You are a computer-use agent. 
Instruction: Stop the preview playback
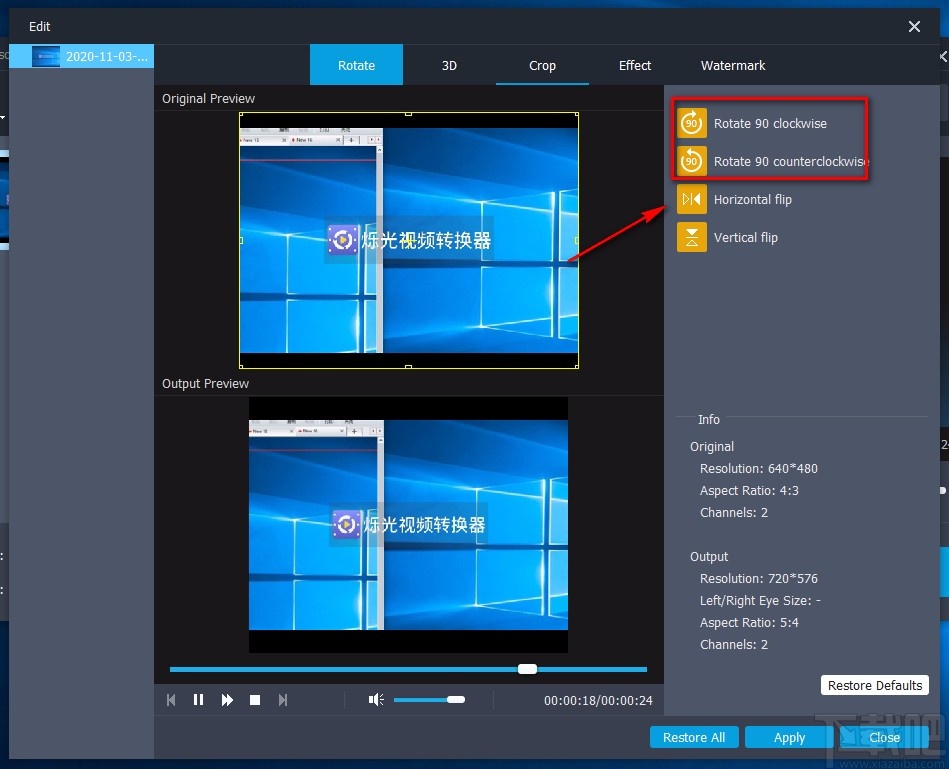pos(255,699)
